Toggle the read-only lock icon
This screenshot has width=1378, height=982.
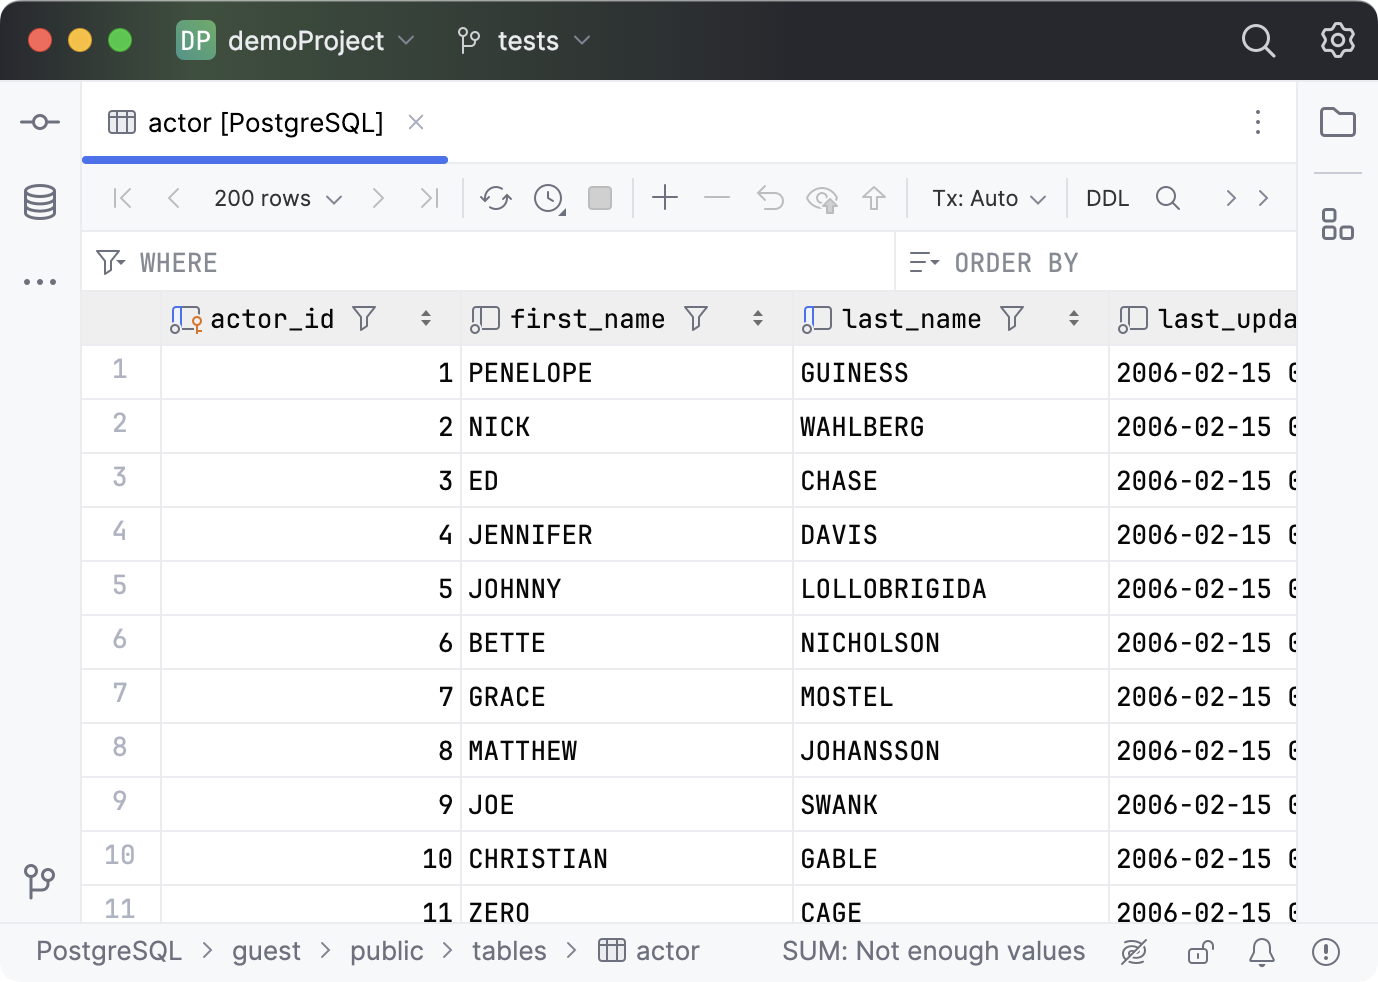point(1200,952)
